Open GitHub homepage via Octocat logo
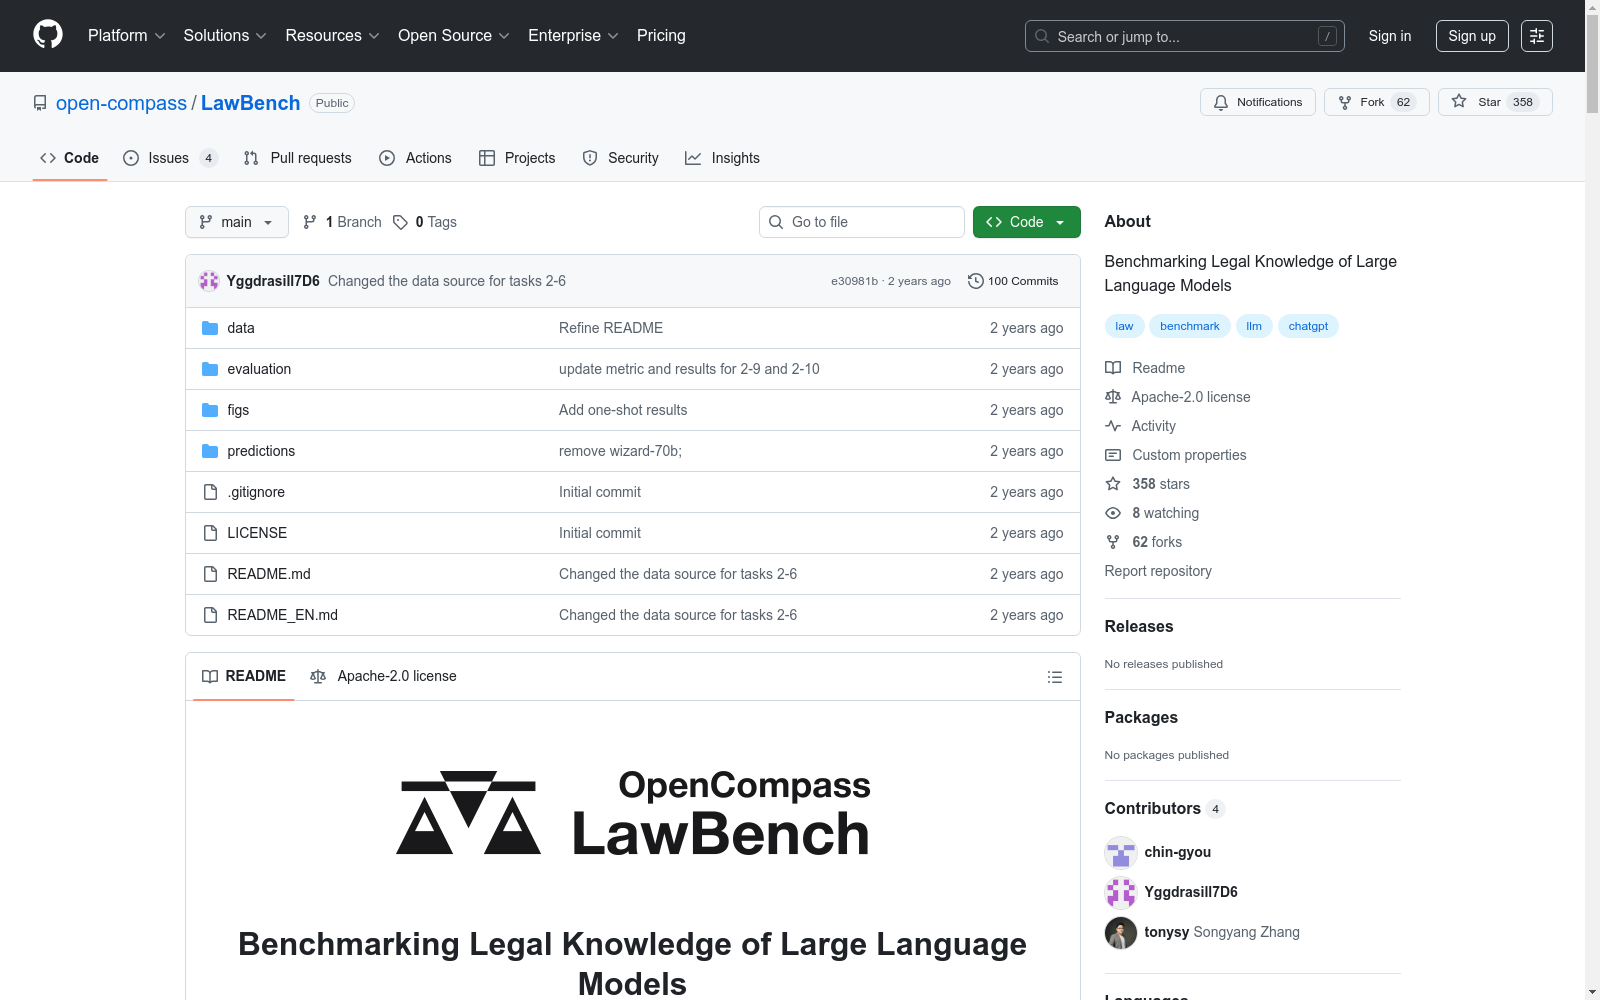 click(x=48, y=35)
